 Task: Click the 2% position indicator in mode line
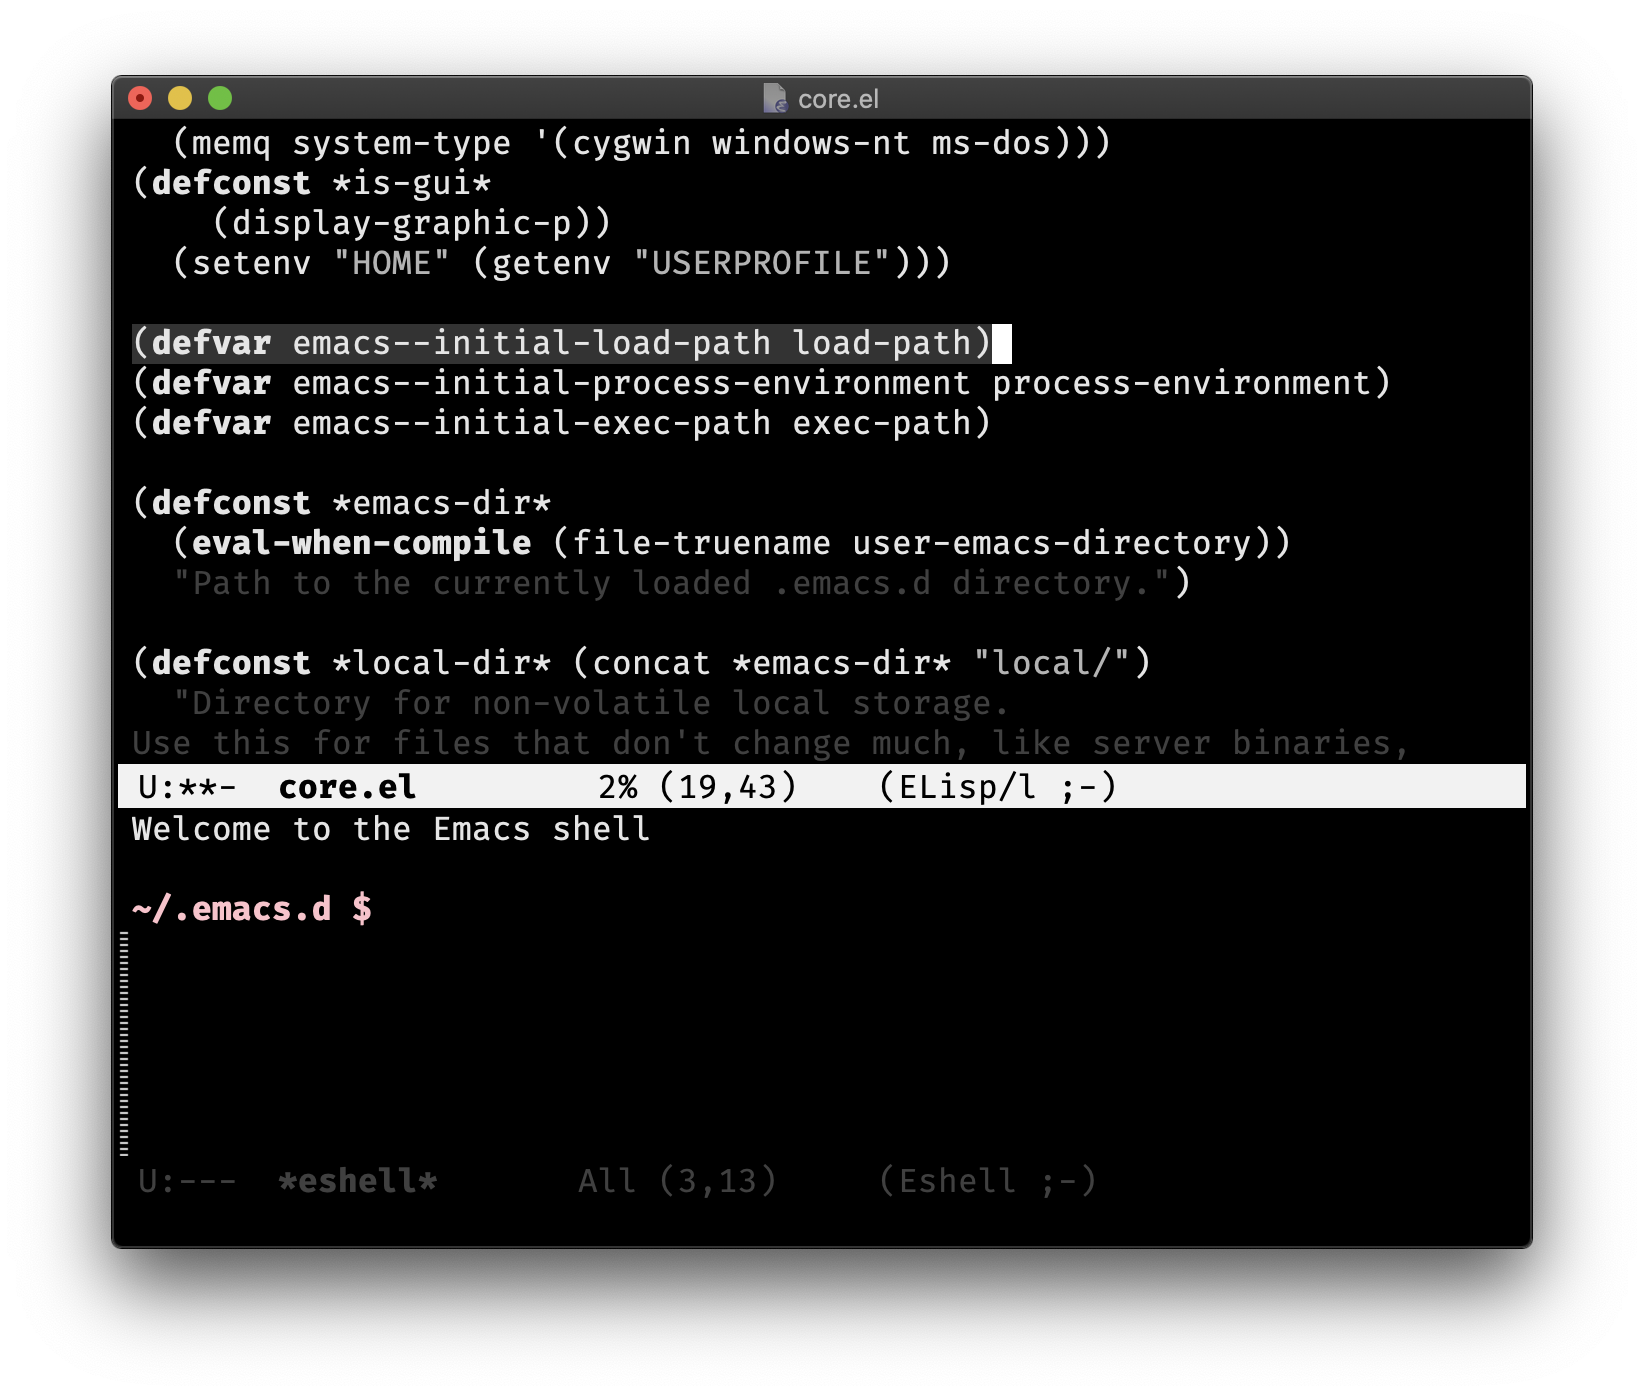(618, 787)
